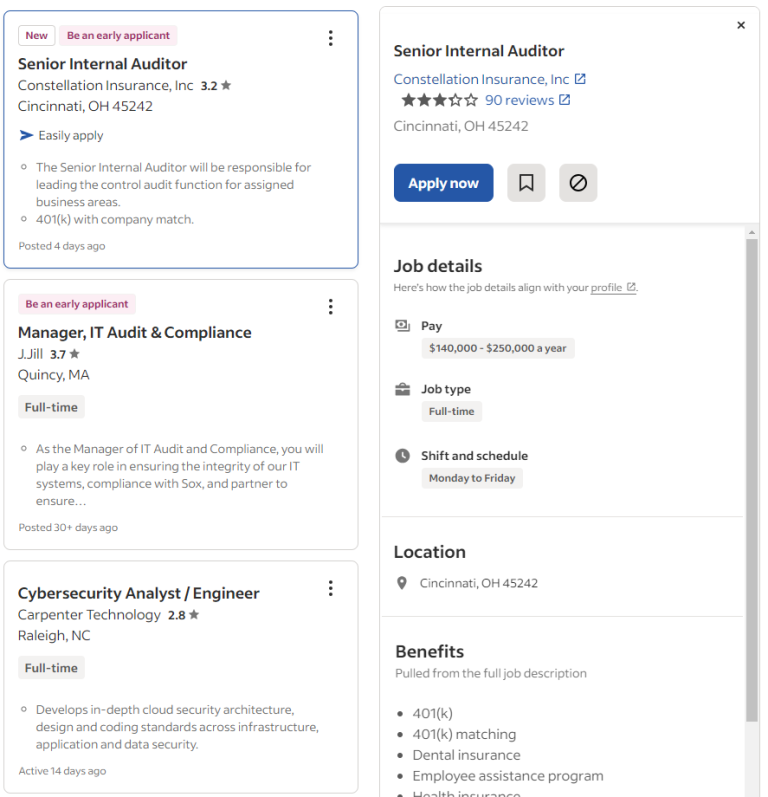768x797 pixels.
Task: Open options menu for Manager, IT Audit card
Action: click(330, 306)
